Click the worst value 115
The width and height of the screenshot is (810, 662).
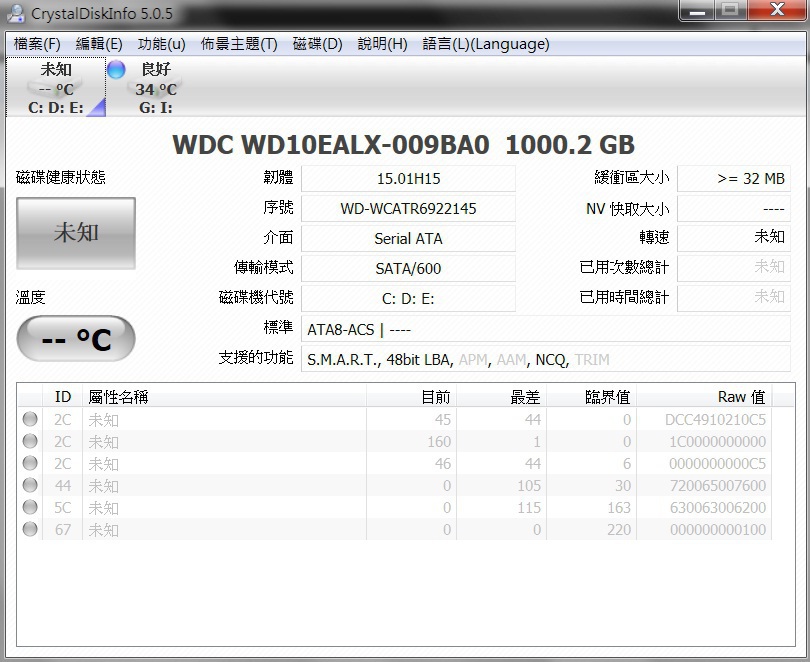click(529, 508)
